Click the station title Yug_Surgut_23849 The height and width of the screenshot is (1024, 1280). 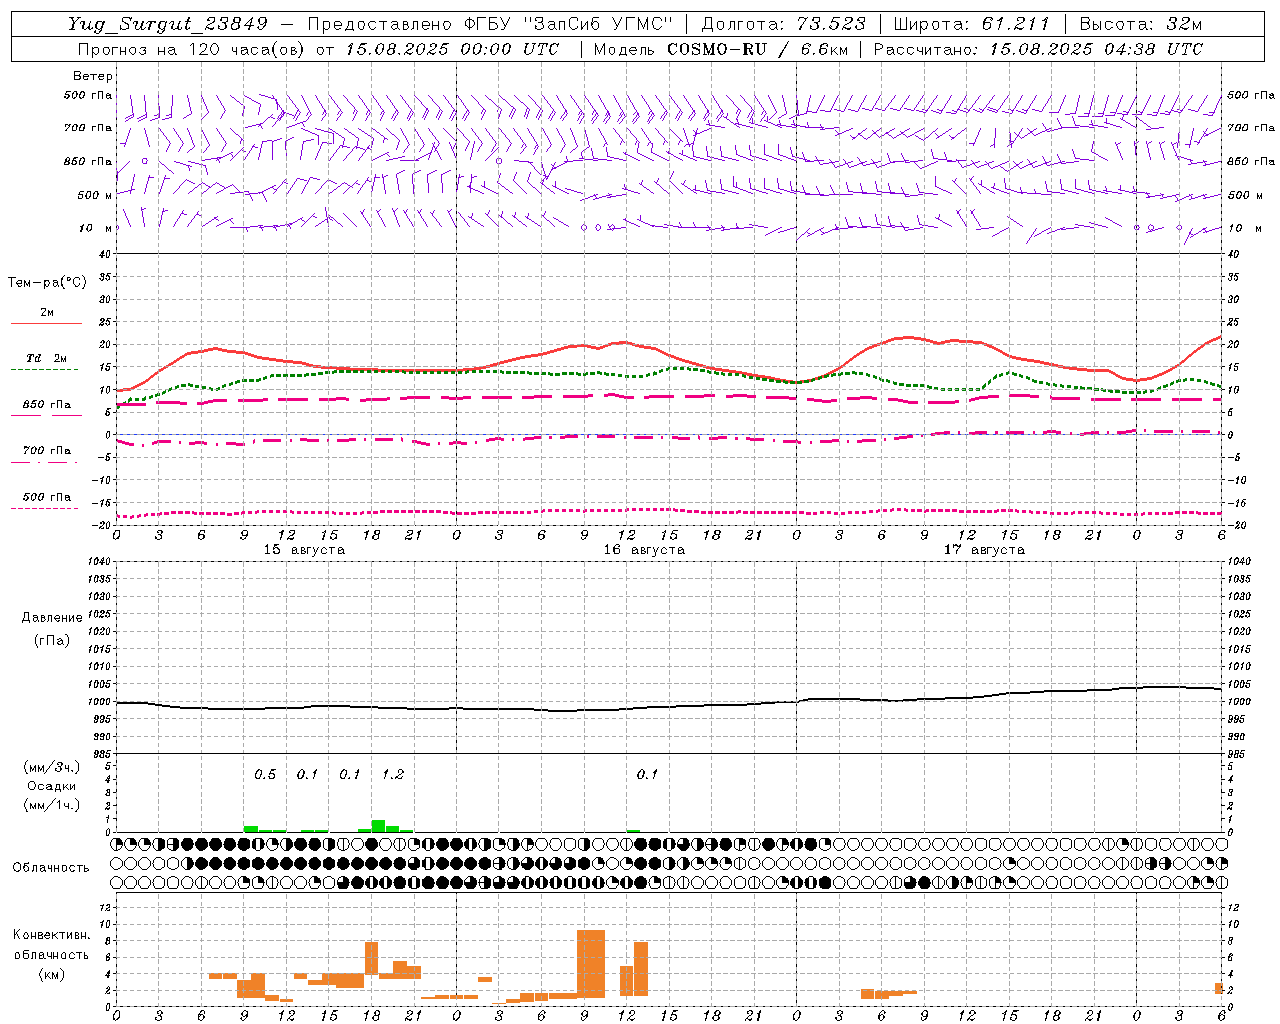(x=168, y=24)
